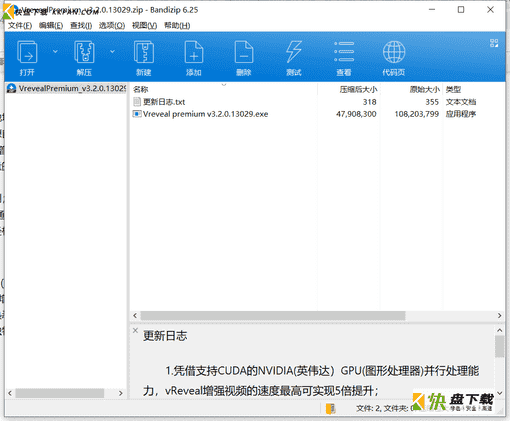This screenshot has height=421, width=510.
Task: Open the 选项(O) menu
Action: (x=112, y=25)
